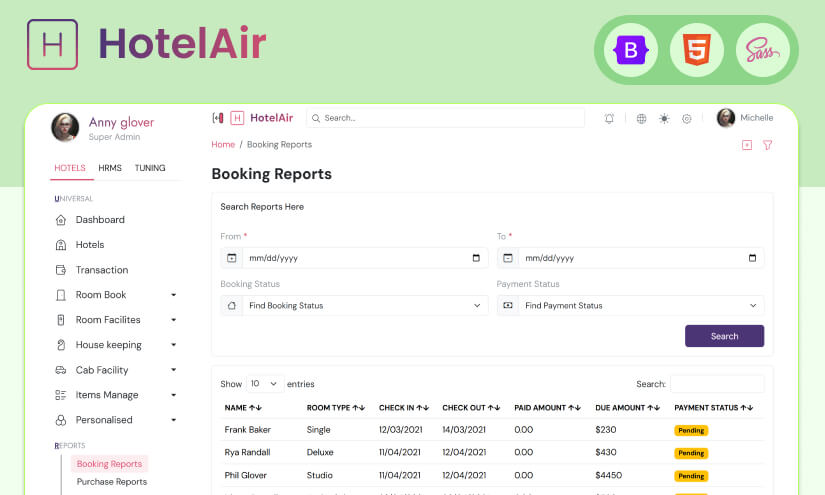Image resolution: width=825 pixels, height=495 pixels.
Task: Click the sidebar collapse toggle icon
Action: click(x=218, y=118)
